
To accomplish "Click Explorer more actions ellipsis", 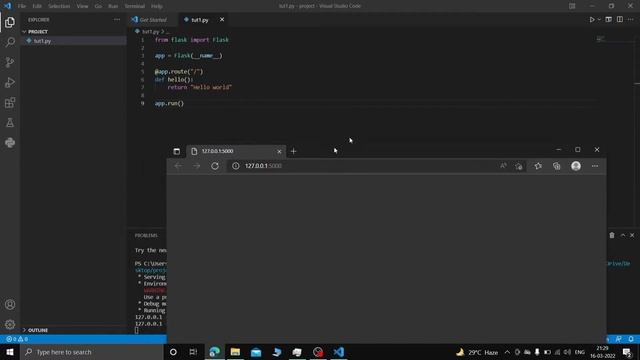I will [117, 20].
